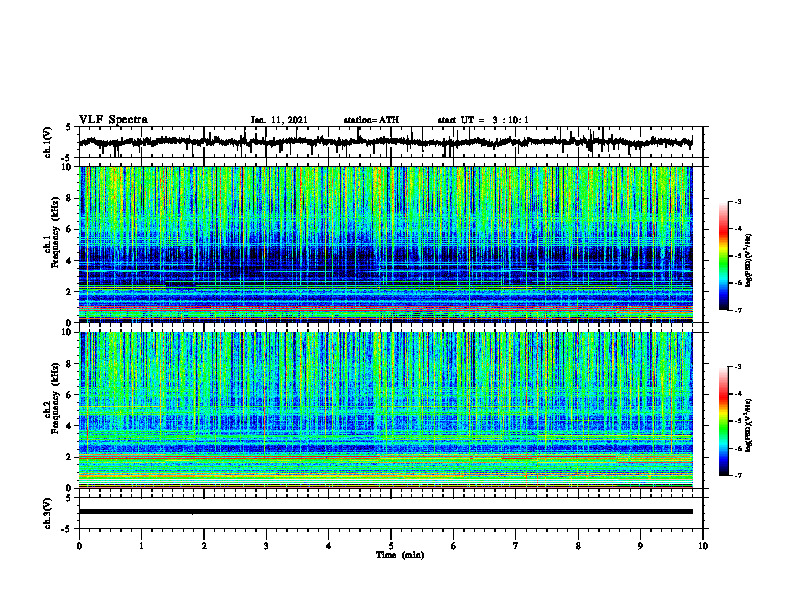Click the "Time (min)" axis title
The height and width of the screenshot is (612, 792).
click(x=400, y=555)
